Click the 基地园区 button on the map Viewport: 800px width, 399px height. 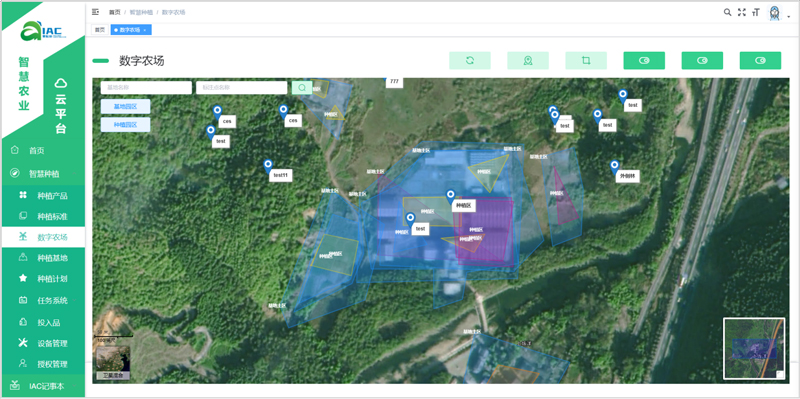[x=126, y=107]
